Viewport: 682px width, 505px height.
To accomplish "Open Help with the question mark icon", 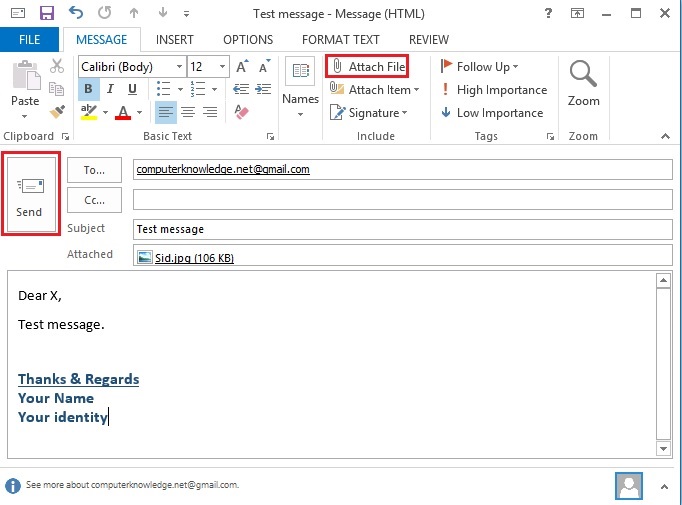I will [548, 13].
